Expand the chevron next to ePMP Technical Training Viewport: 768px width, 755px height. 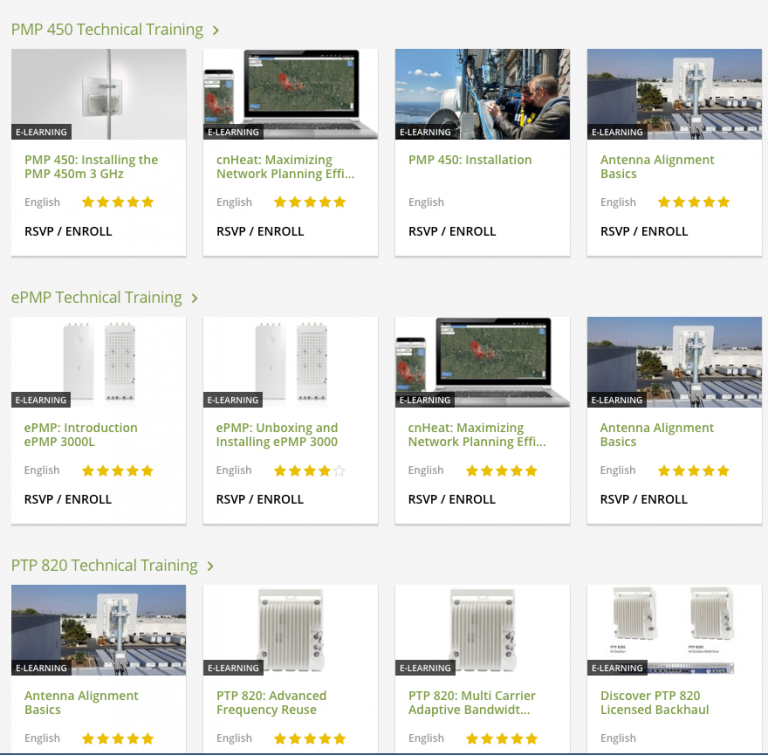click(x=194, y=298)
